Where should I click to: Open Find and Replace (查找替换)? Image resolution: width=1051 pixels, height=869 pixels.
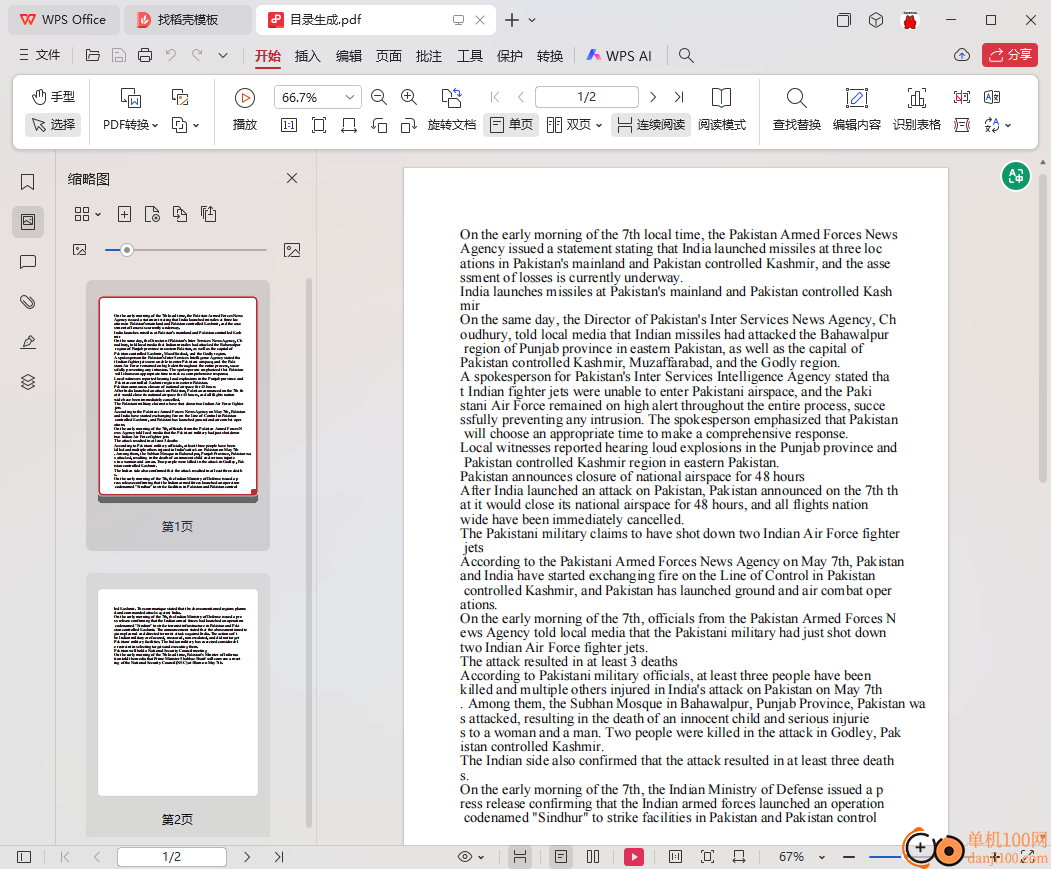(796, 109)
